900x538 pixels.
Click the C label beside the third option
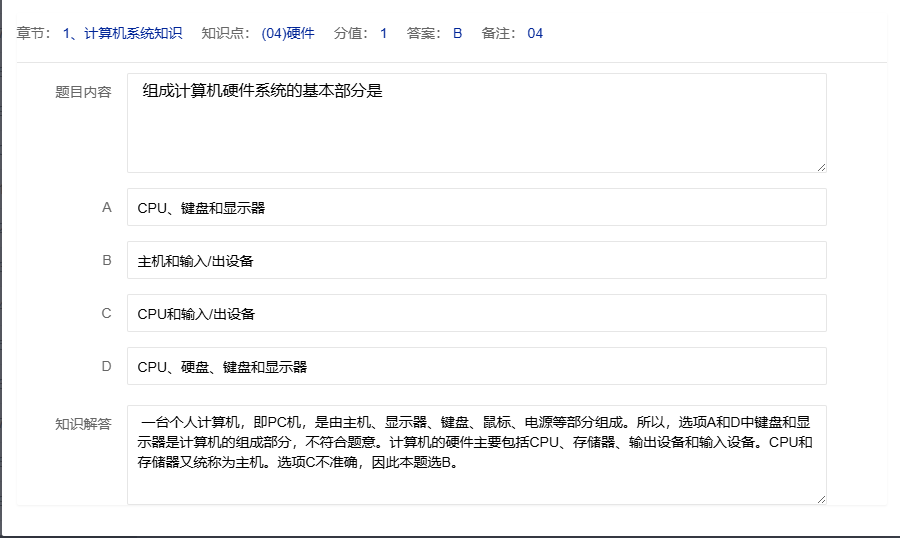106,313
